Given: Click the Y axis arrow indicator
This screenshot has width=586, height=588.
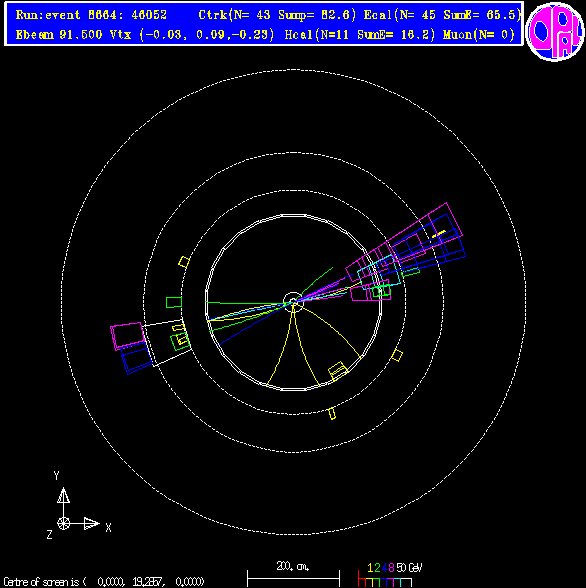Looking at the screenshot, I should tap(63, 495).
